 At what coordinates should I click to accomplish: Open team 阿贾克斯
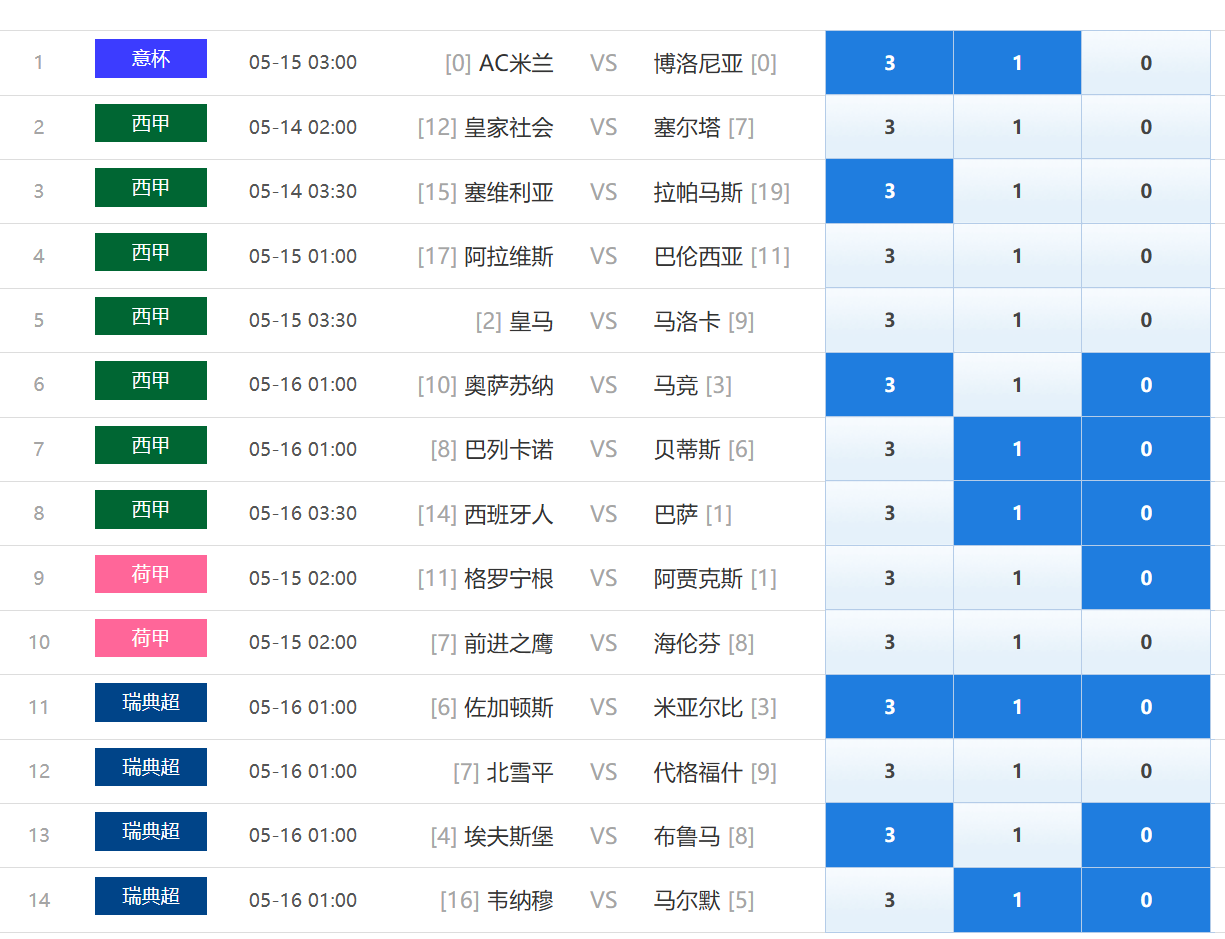(x=699, y=578)
